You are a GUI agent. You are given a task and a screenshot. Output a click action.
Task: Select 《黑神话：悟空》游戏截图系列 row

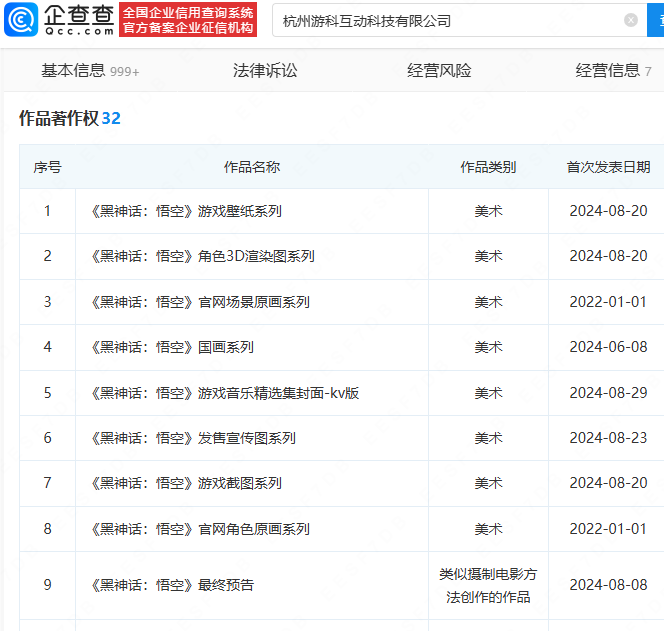[342, 483]
